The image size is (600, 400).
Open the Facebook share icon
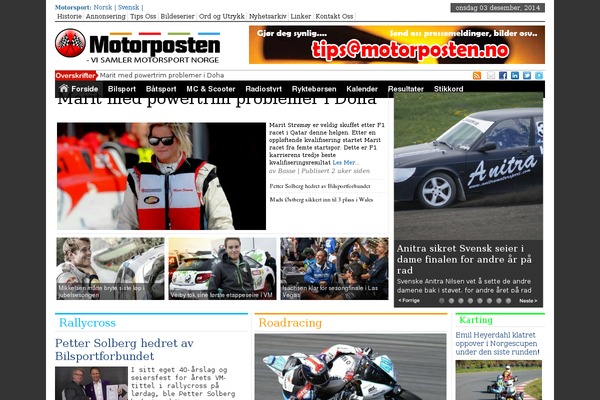[x=503, y=75]
